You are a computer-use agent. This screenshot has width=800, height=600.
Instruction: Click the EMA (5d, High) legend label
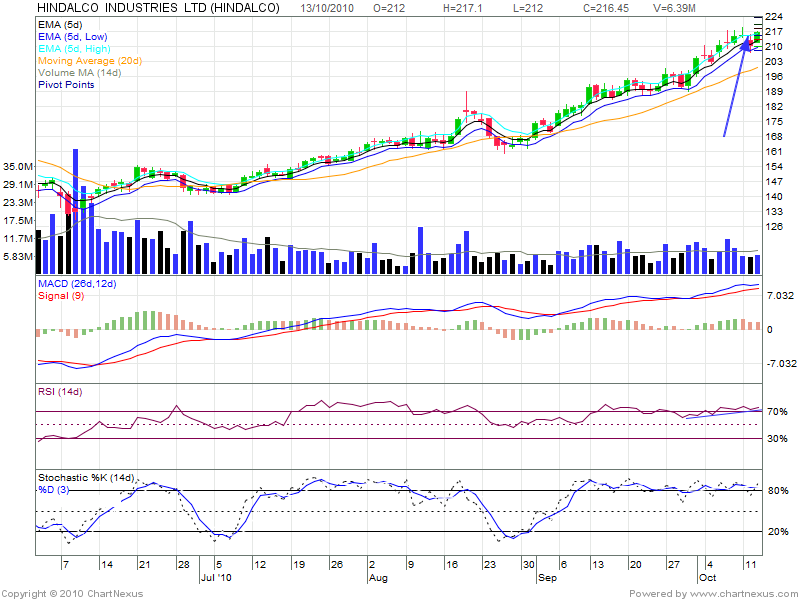coord(75,49)
